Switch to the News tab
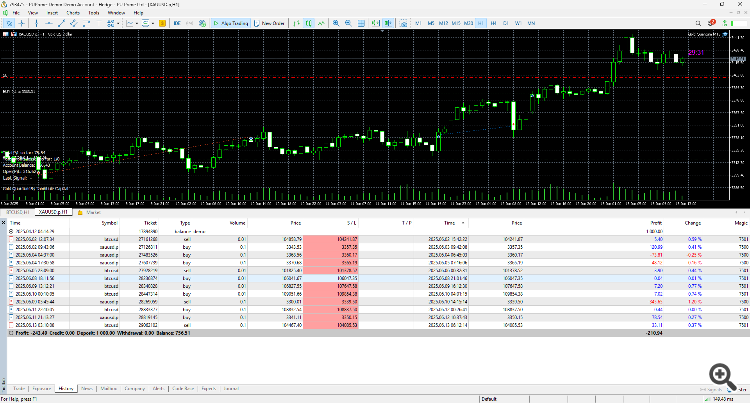Image resolution: width=750 pixels, height=403 pixels. 87,389
